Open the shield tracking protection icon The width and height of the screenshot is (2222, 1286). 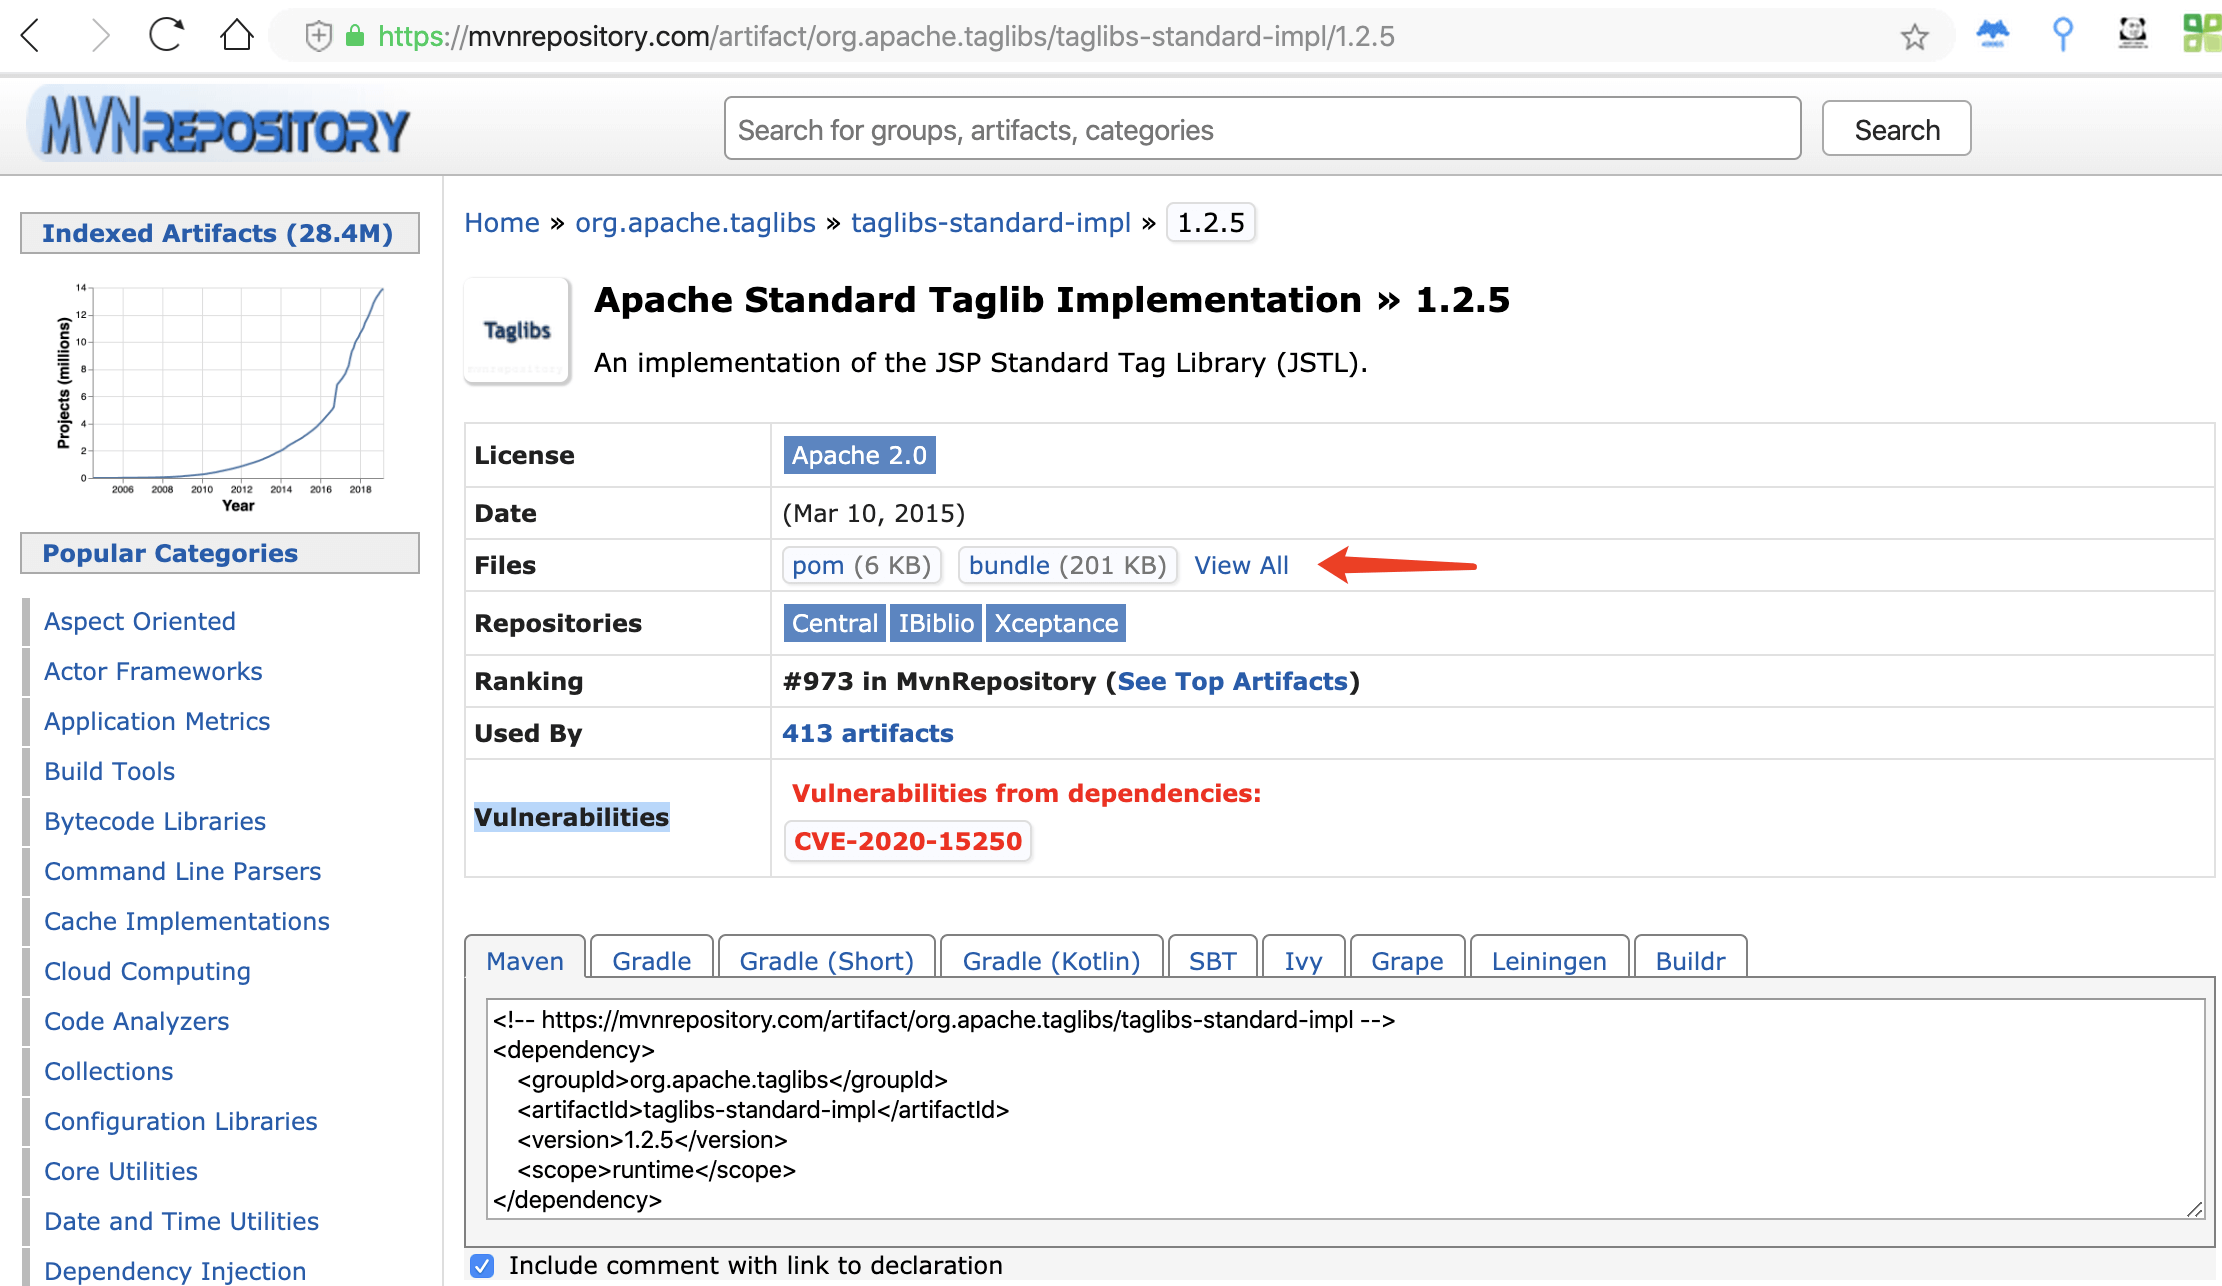(318, 36)
